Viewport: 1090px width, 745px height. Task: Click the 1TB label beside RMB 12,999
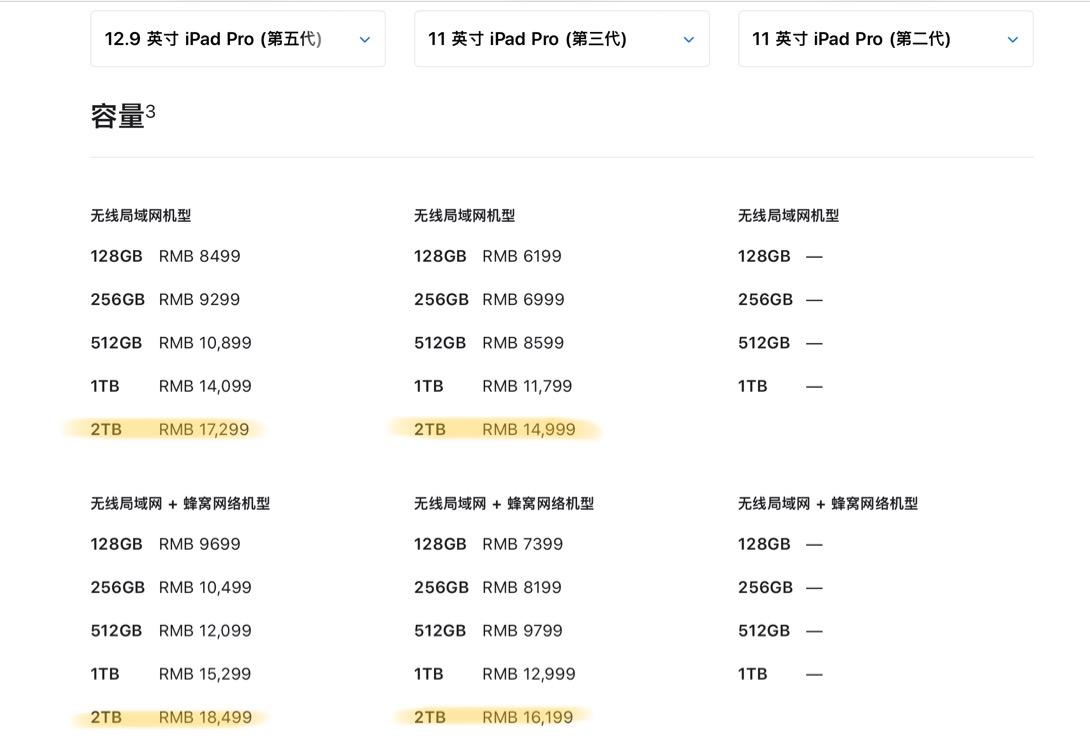[x=429, y=673]
